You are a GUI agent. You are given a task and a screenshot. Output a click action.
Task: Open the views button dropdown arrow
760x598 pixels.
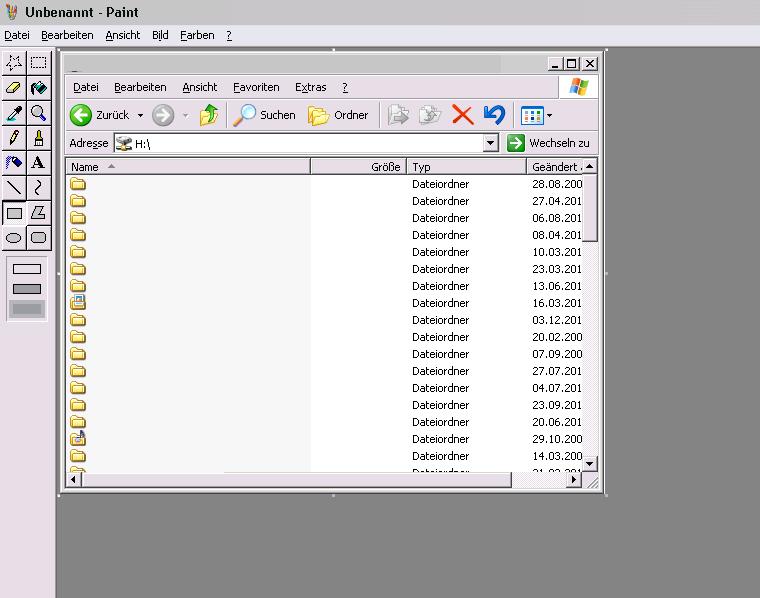pos(550,116)
